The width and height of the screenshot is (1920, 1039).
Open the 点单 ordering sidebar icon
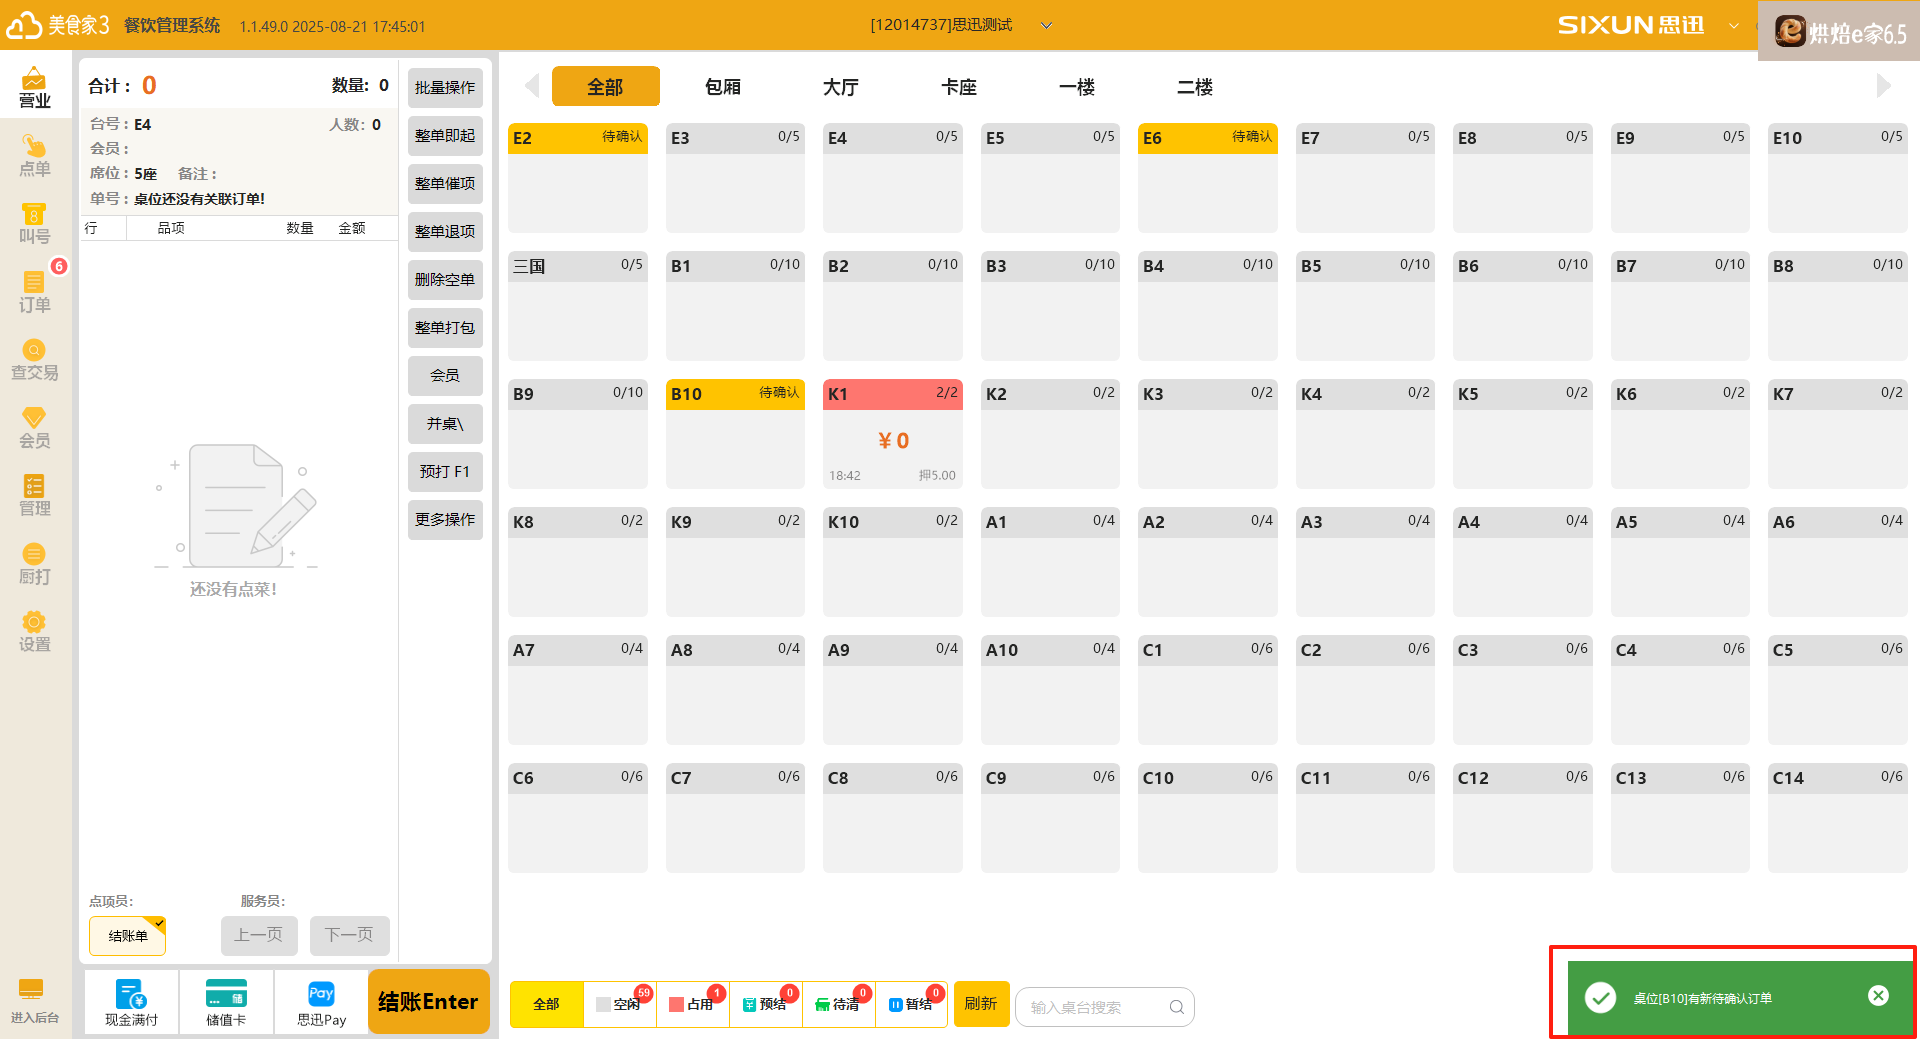tap(34, 156)
